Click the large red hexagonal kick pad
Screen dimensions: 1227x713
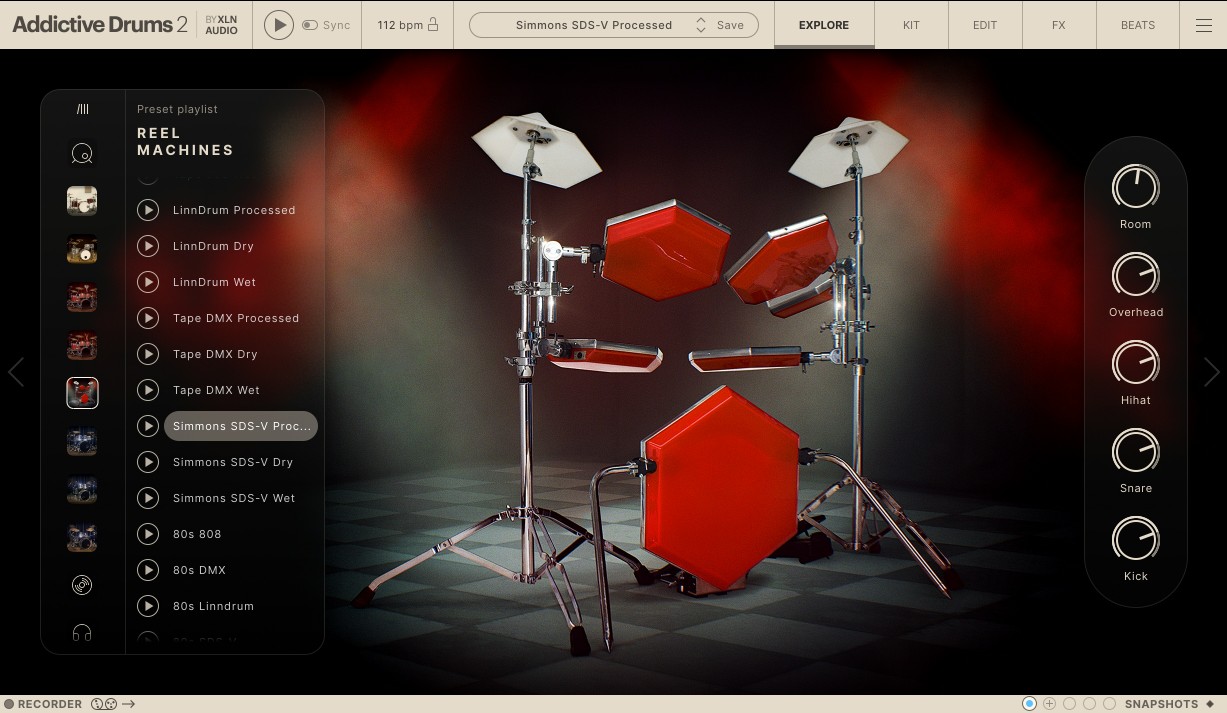(x=720, y=487)
